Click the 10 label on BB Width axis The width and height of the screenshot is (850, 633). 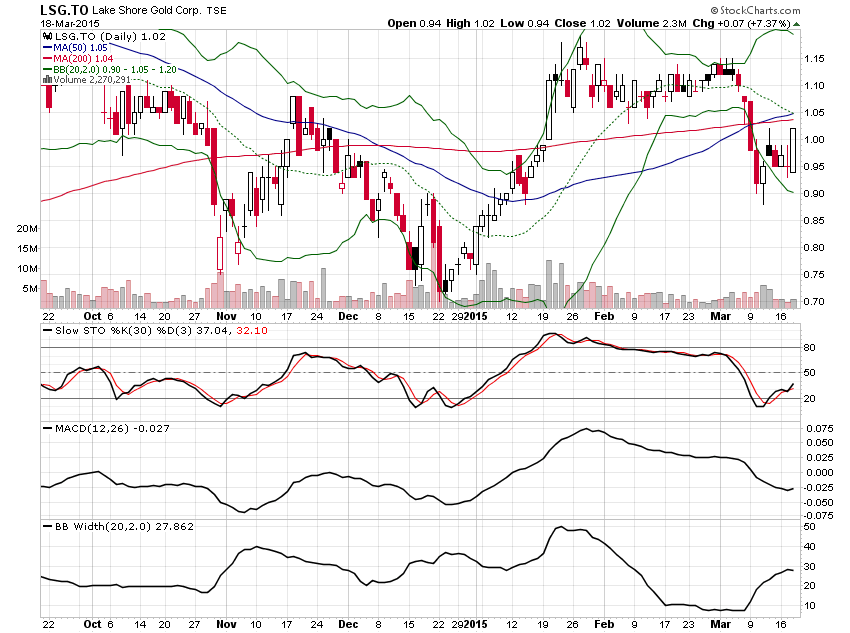pyautogui.click(x=809, y=605)
